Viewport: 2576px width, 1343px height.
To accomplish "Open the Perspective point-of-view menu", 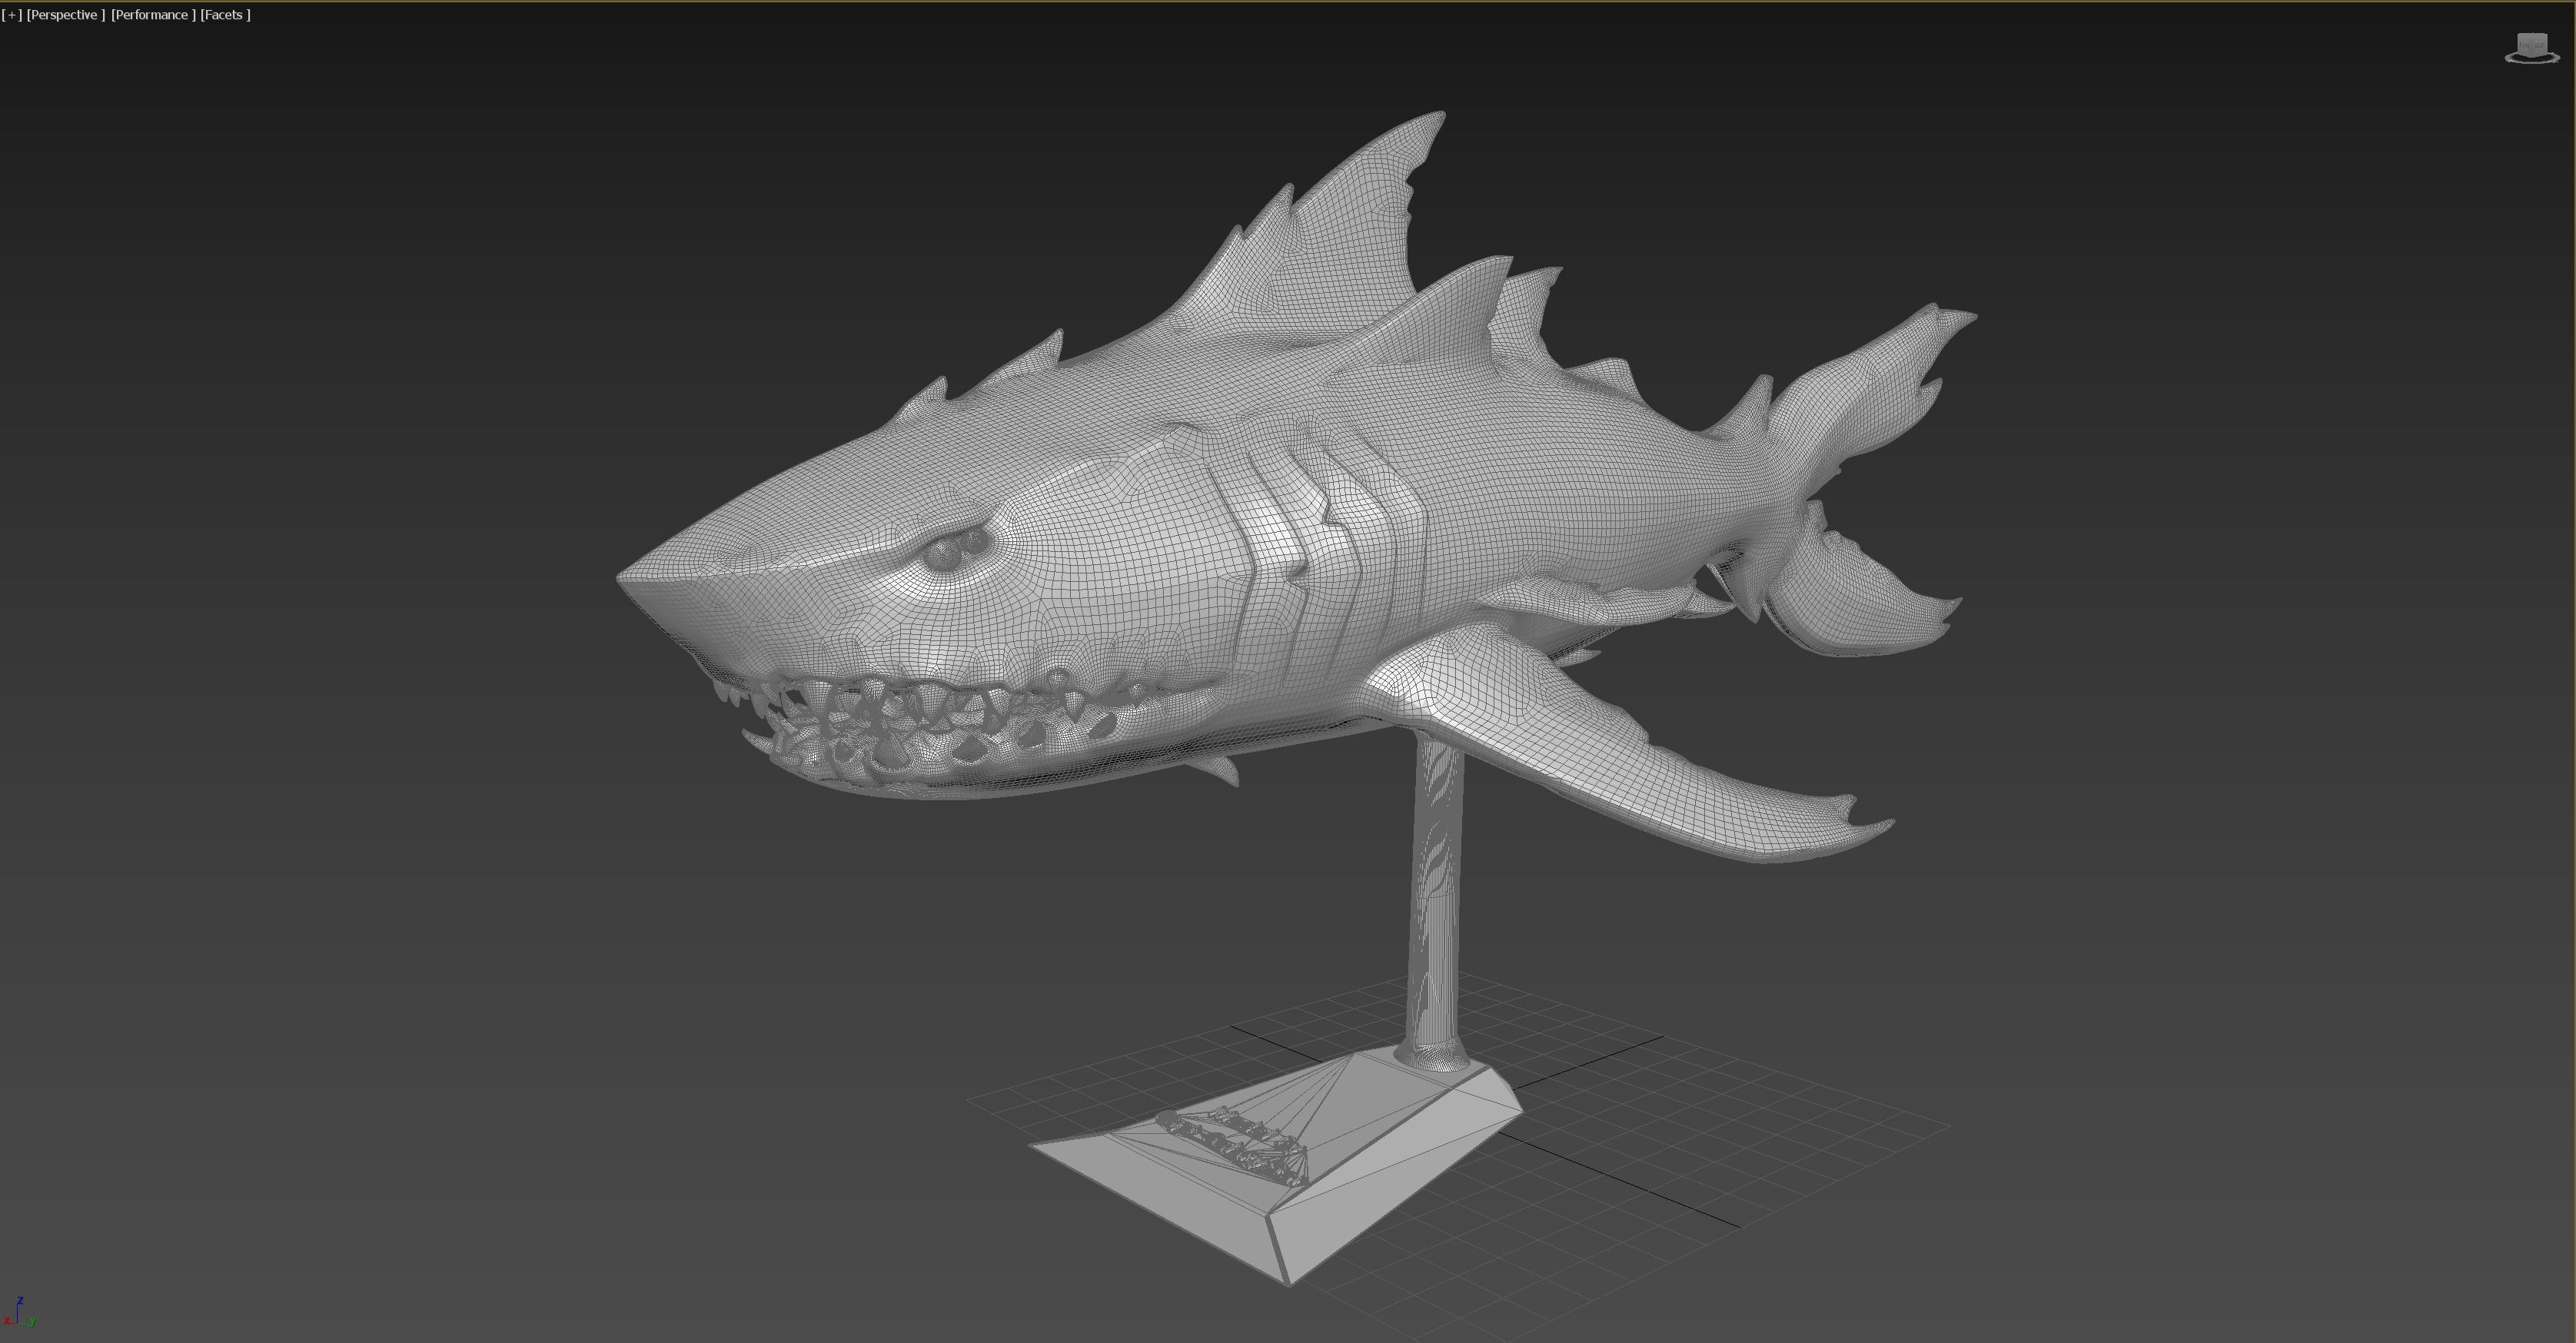I will click(x=65, y=15).
